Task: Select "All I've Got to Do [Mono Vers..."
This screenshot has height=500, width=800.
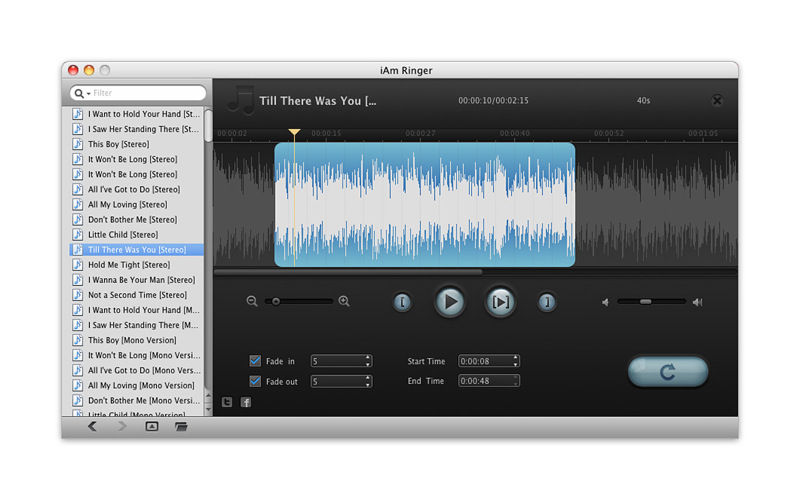Action: (x=136, y=370)
